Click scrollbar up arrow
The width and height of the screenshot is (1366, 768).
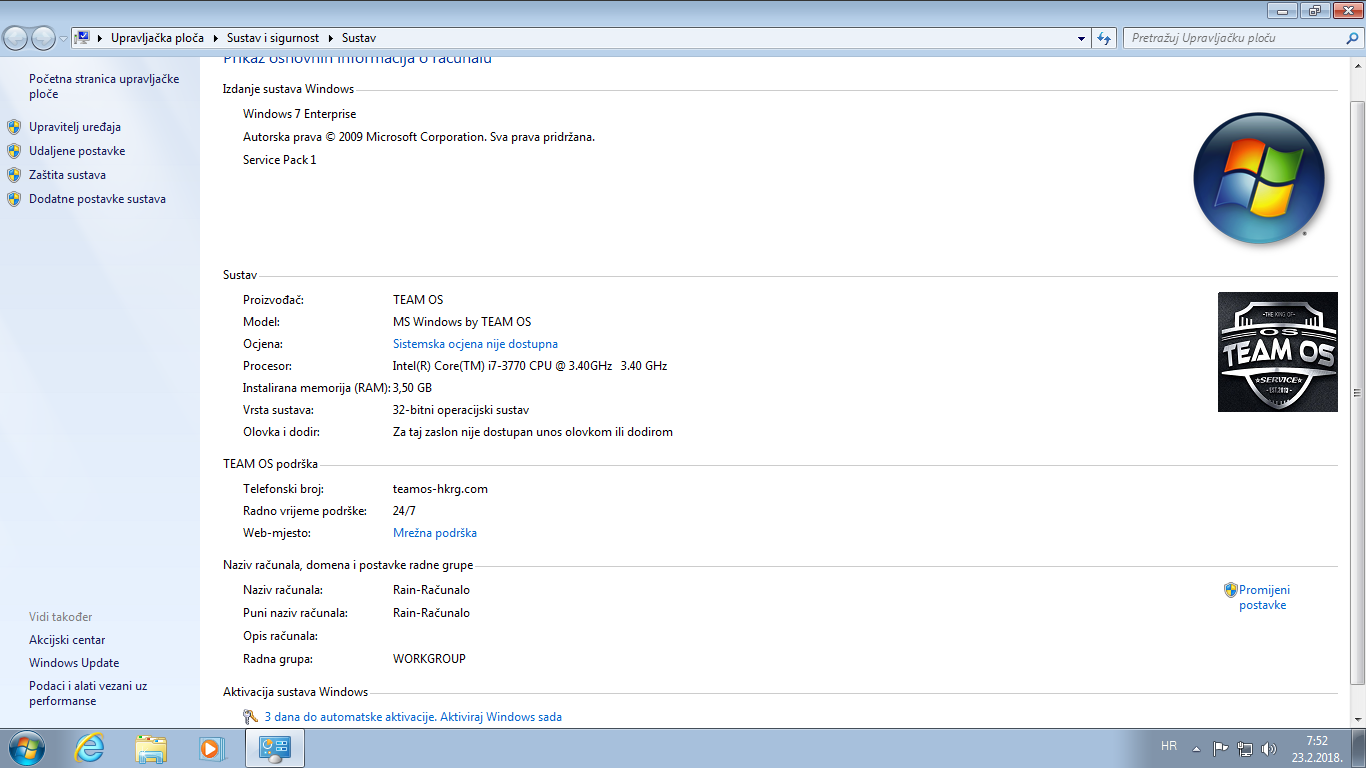1357,65
